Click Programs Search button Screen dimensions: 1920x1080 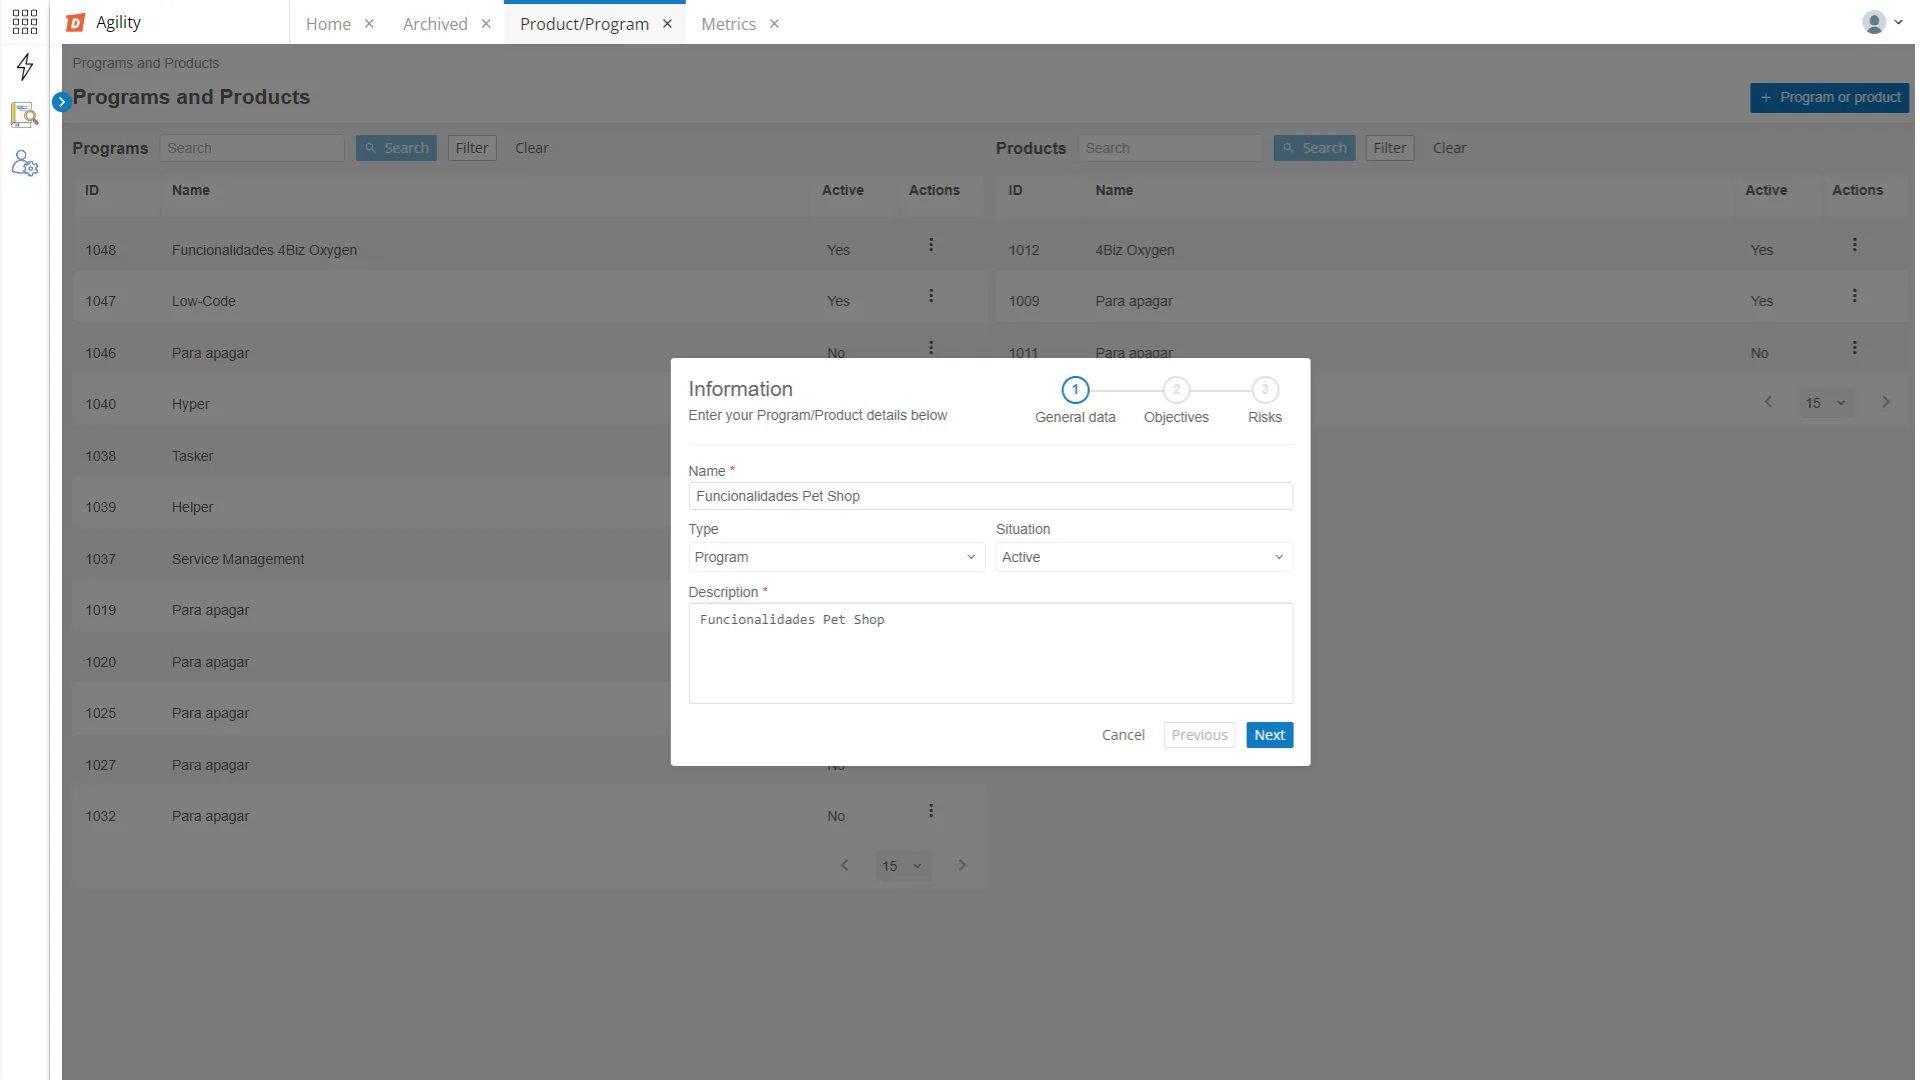click(x=396, y=148)
